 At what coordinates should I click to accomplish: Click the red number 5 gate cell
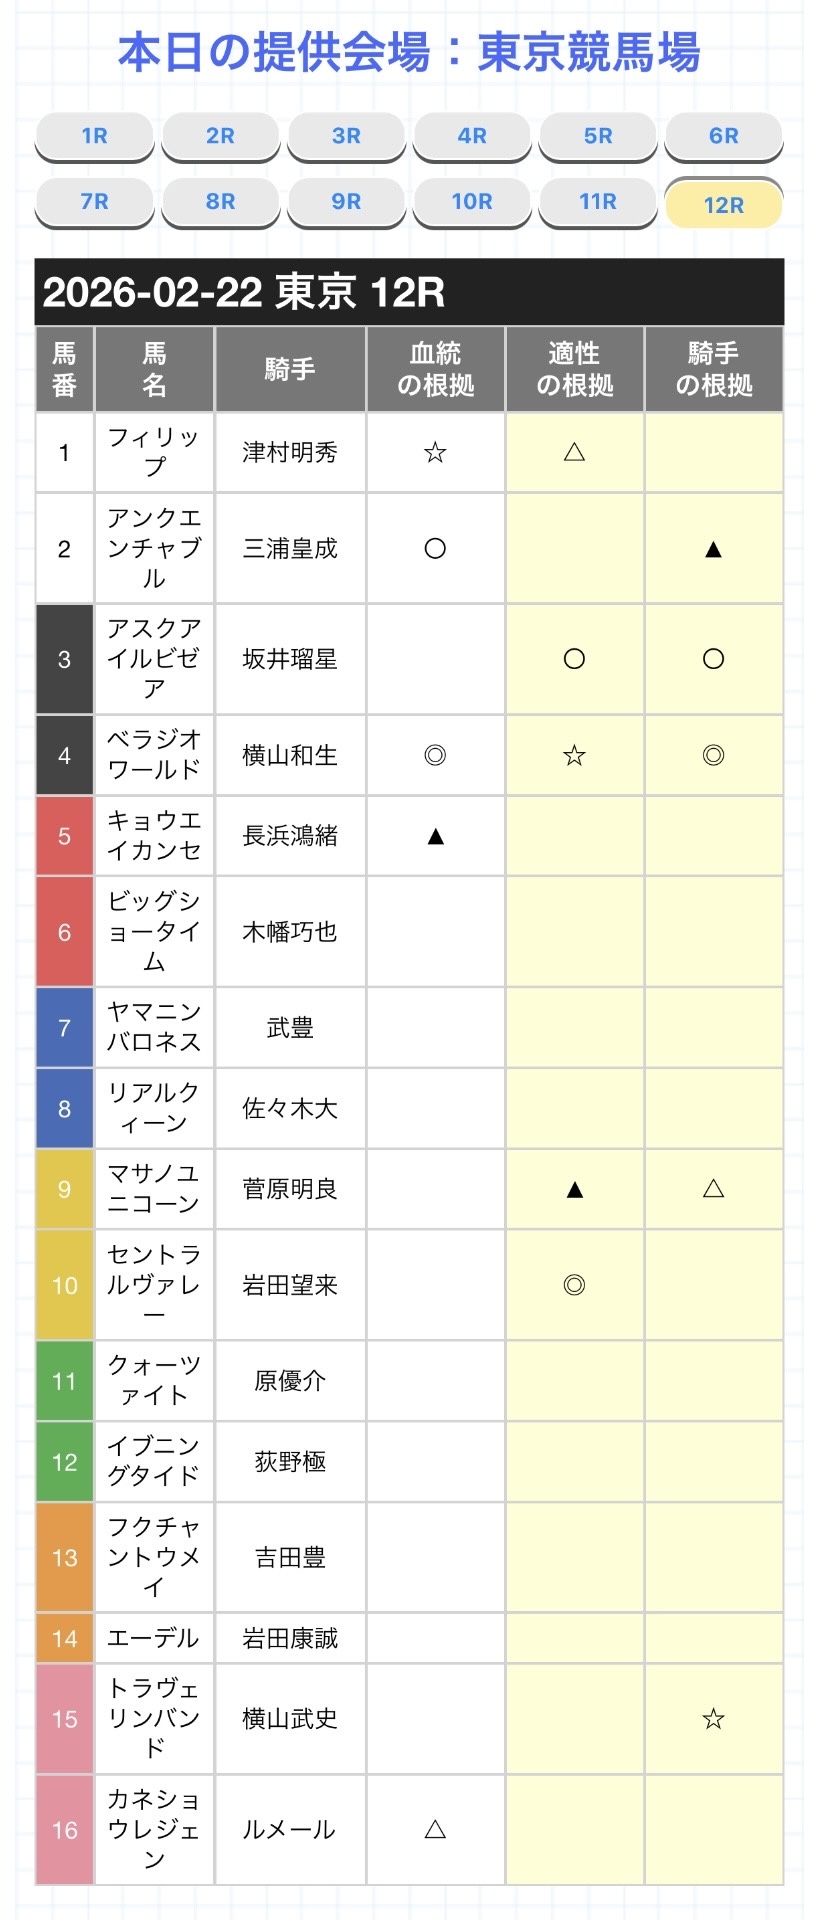pyautogui.click(x=65, y=836)
